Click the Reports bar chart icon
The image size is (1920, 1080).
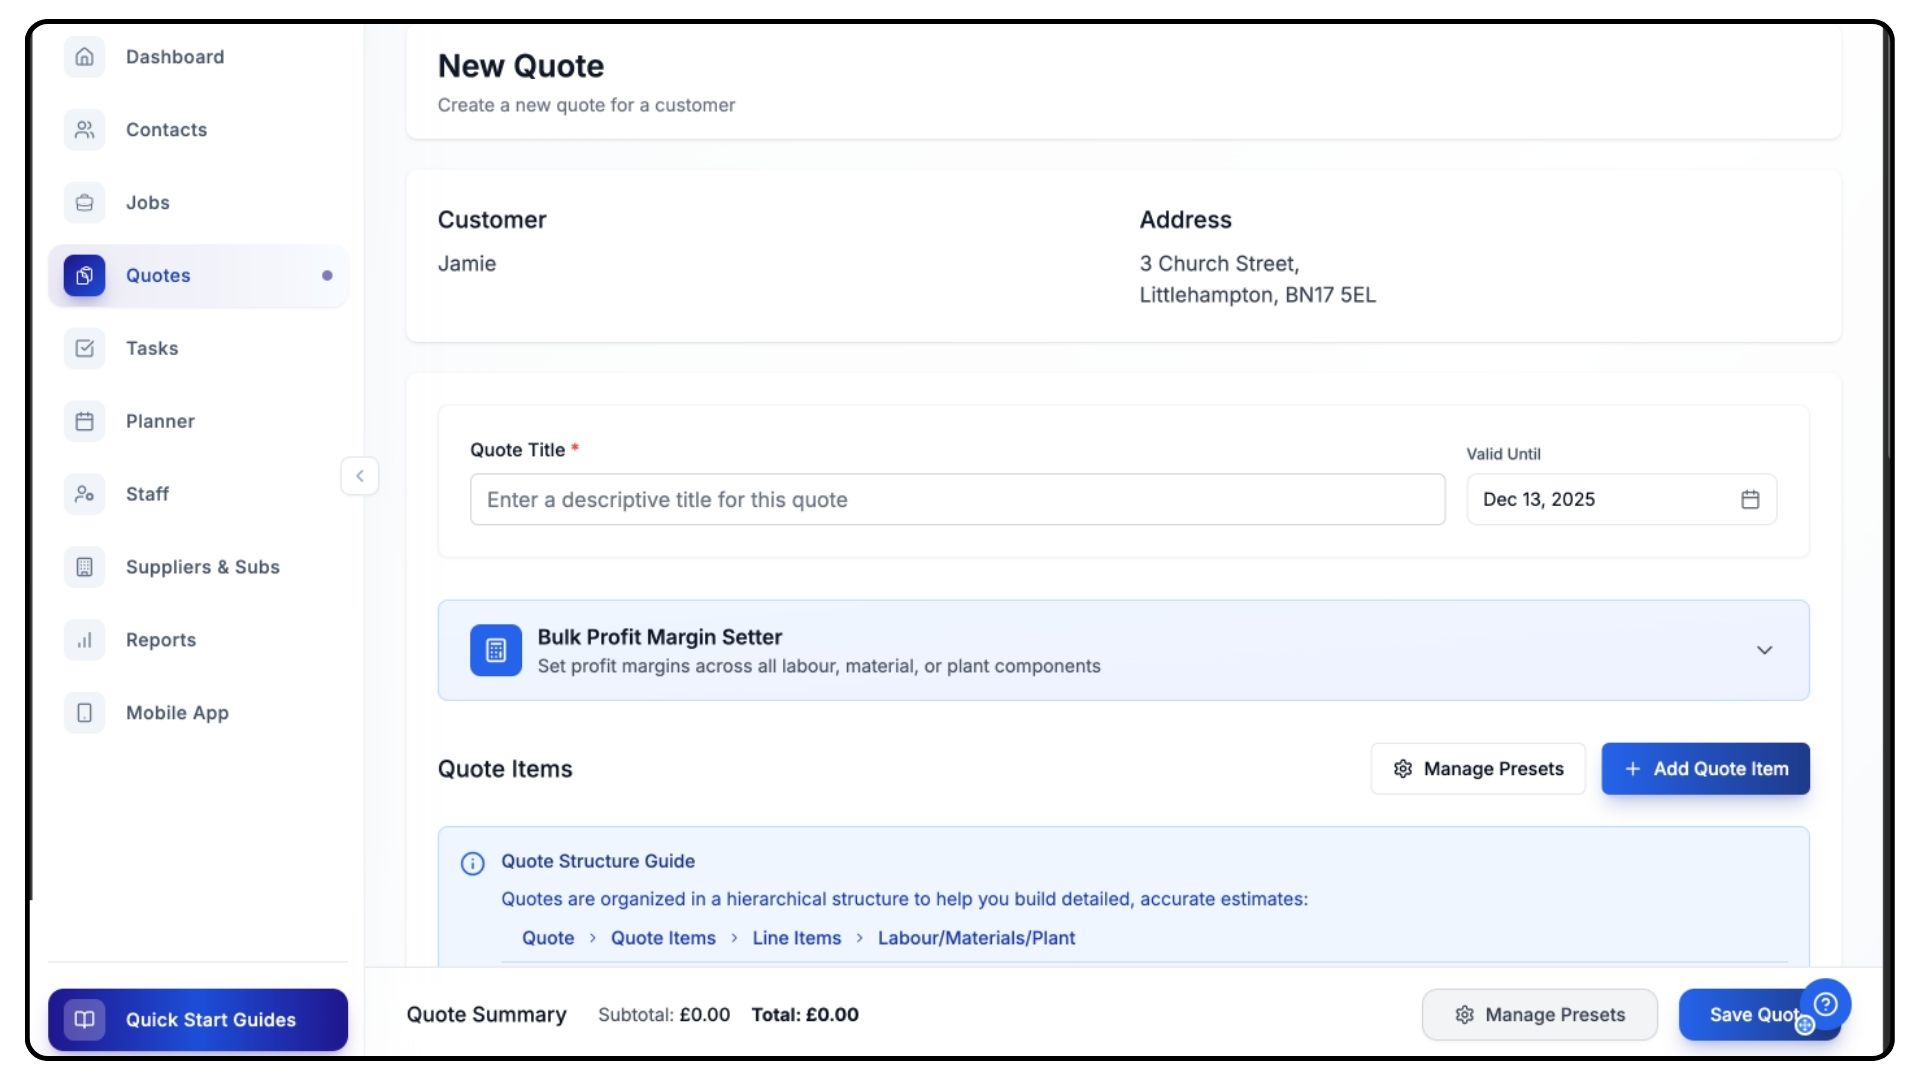85,640
